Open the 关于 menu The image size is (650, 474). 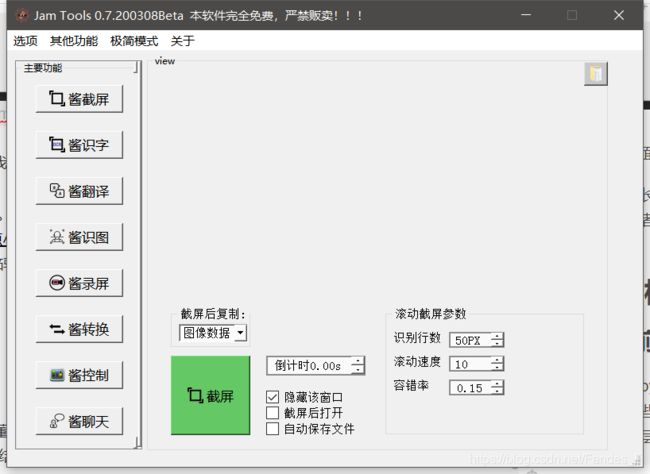tap(182, 41)
